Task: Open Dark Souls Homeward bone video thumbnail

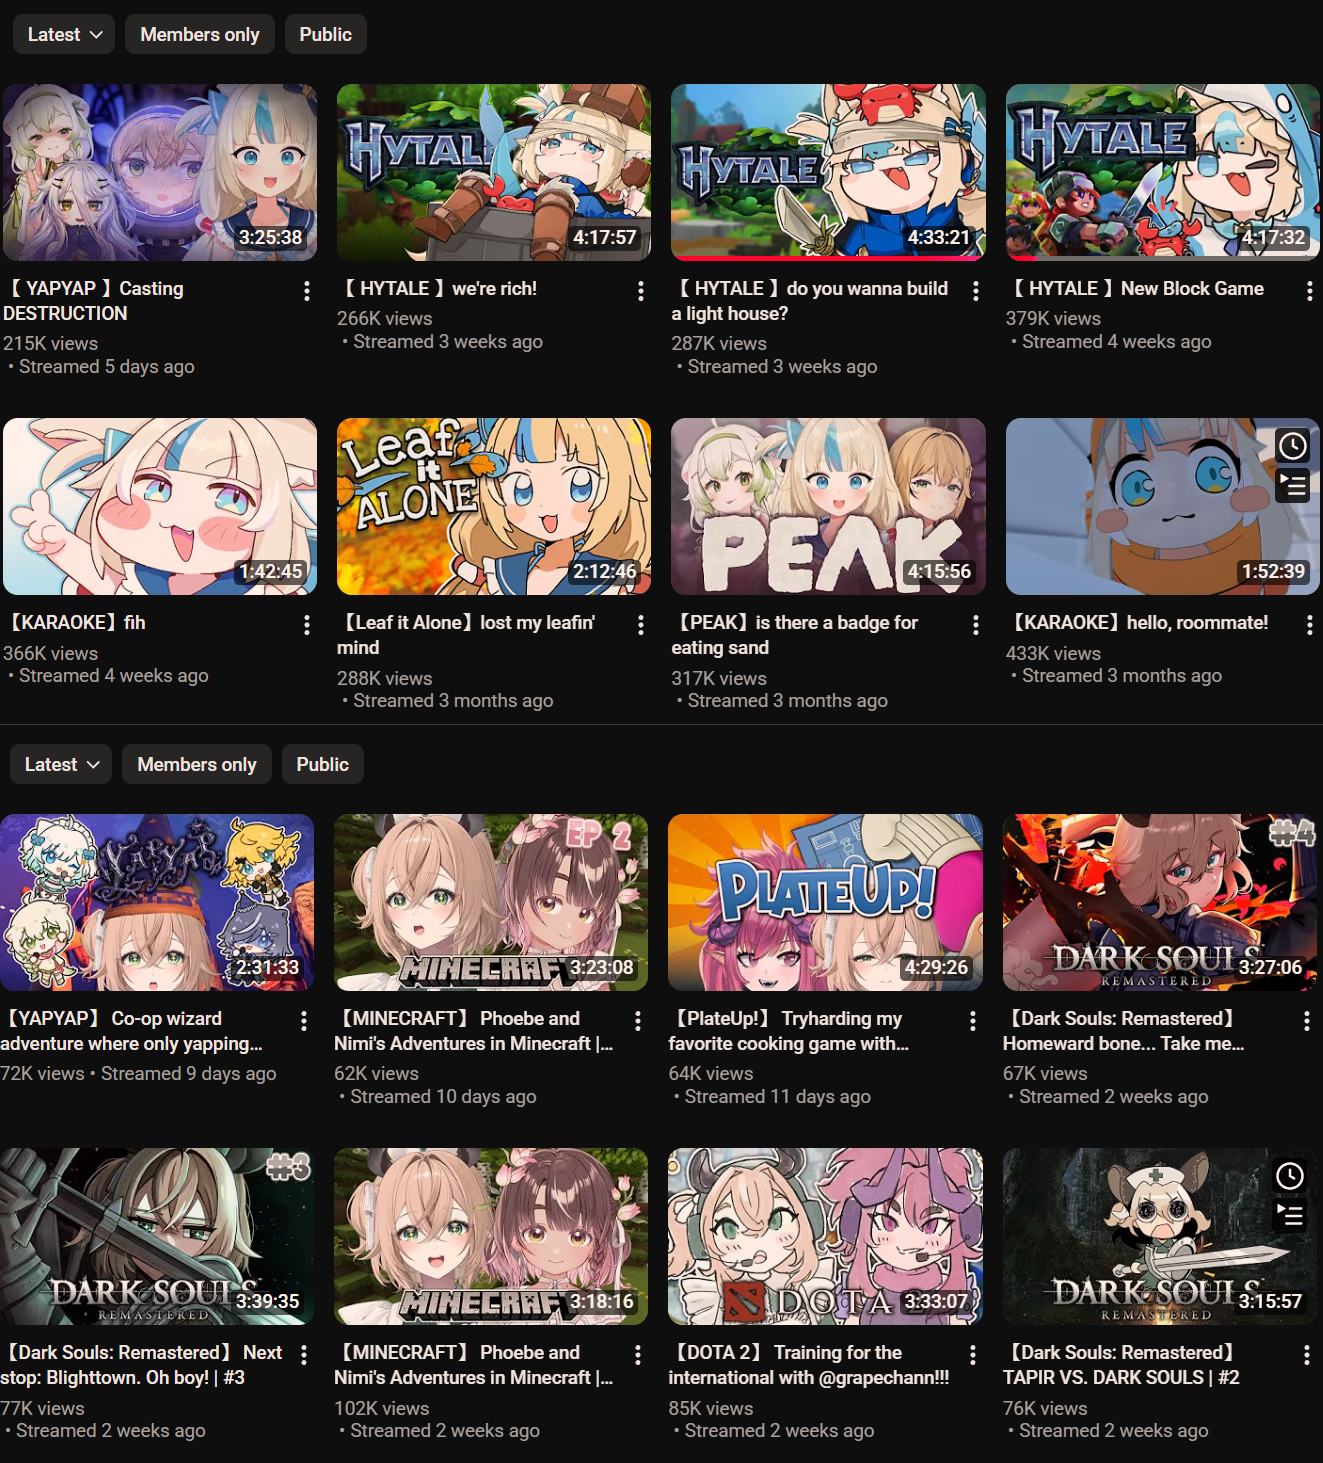Action: (1160, 903)
